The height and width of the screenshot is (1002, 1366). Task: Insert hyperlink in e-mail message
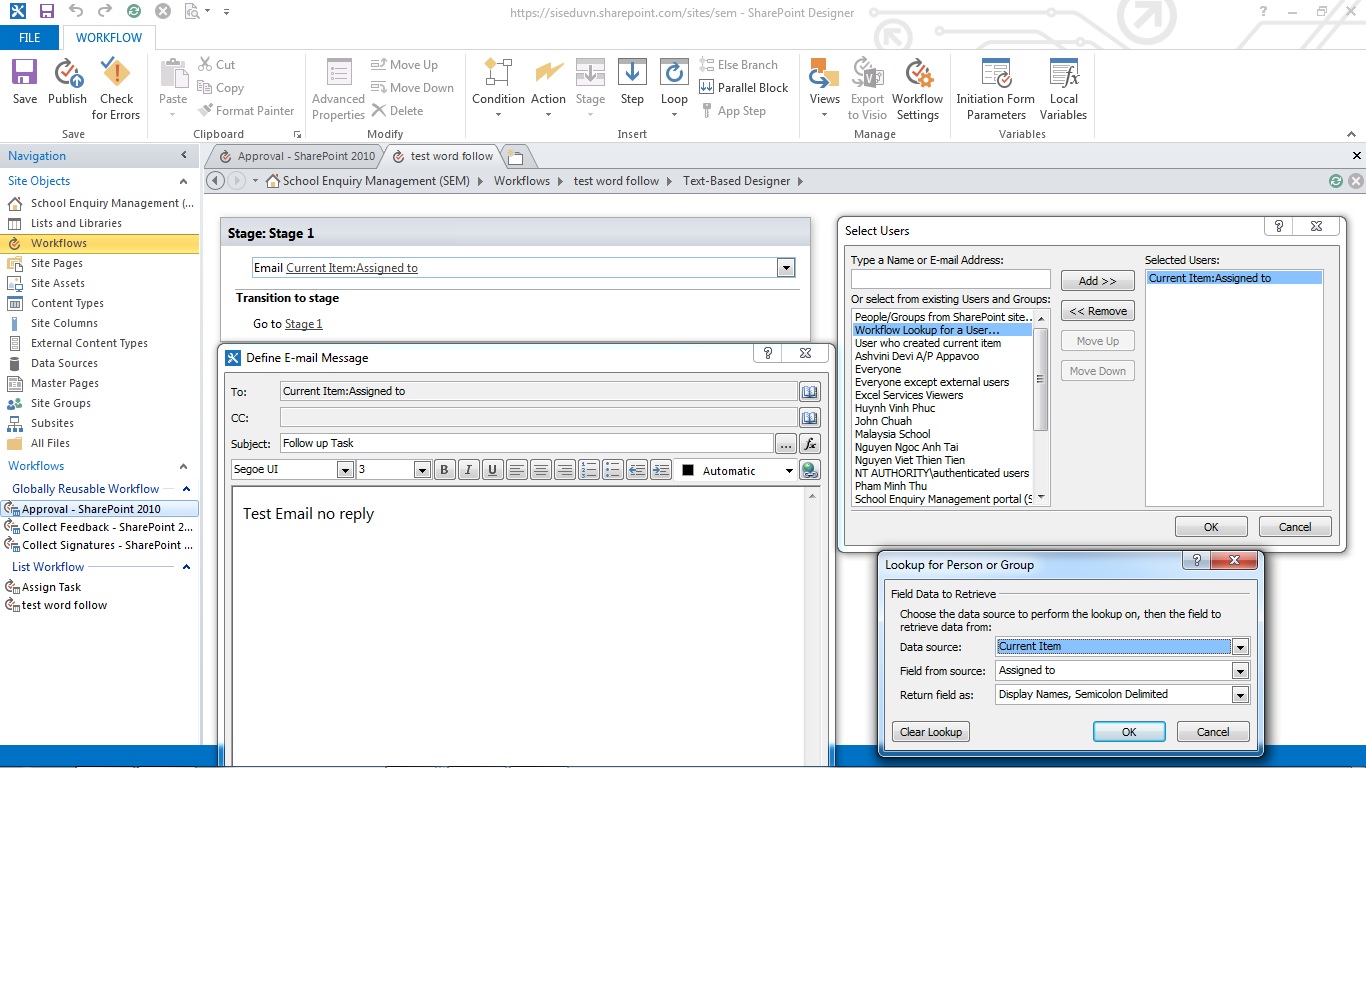click(x=810, y=470)
